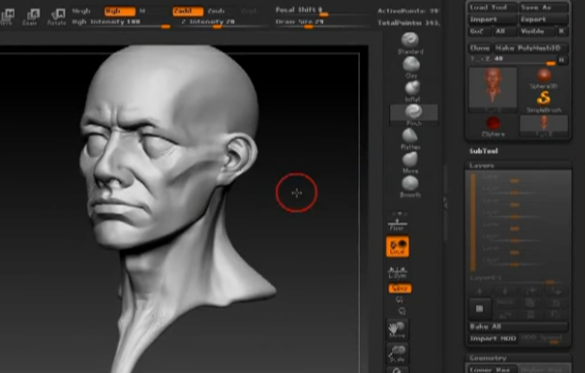Adjust the Rgb Intensity slider
Viewport: 585px width, 373px height.
[121, 23]
